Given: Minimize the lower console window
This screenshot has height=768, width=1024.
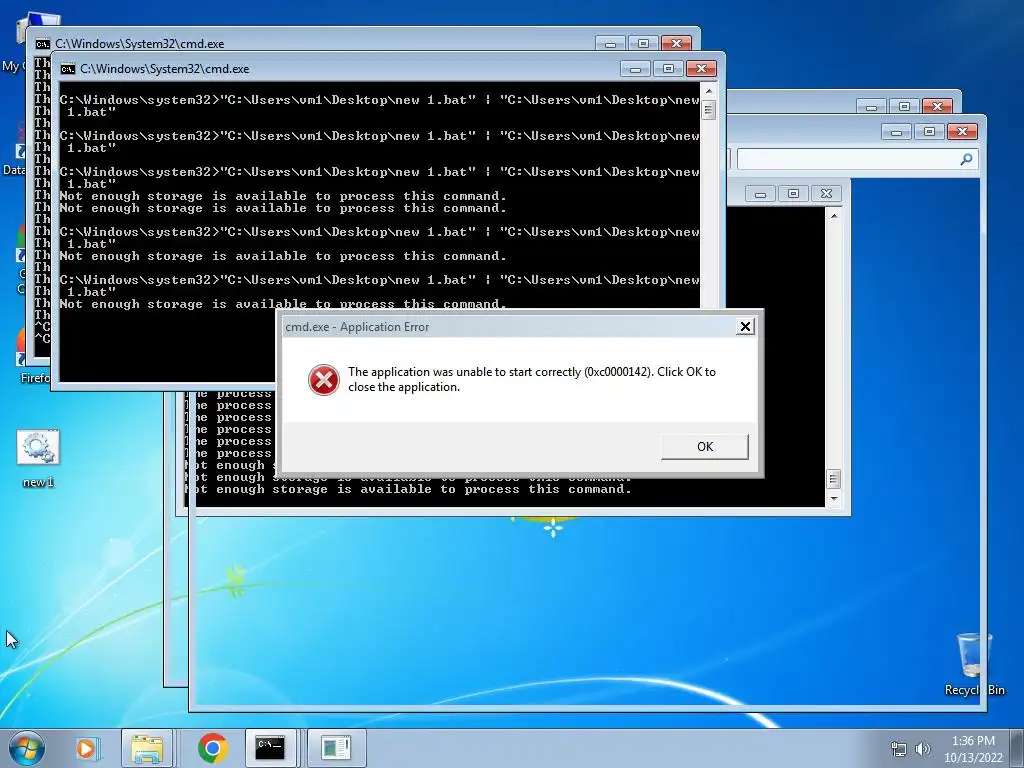Looking at the screenshot, I should coord(760,194).
